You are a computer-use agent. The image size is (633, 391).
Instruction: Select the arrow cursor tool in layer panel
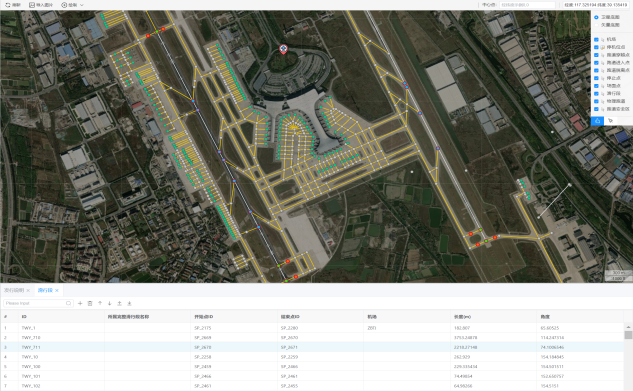[x=610, y=121]
